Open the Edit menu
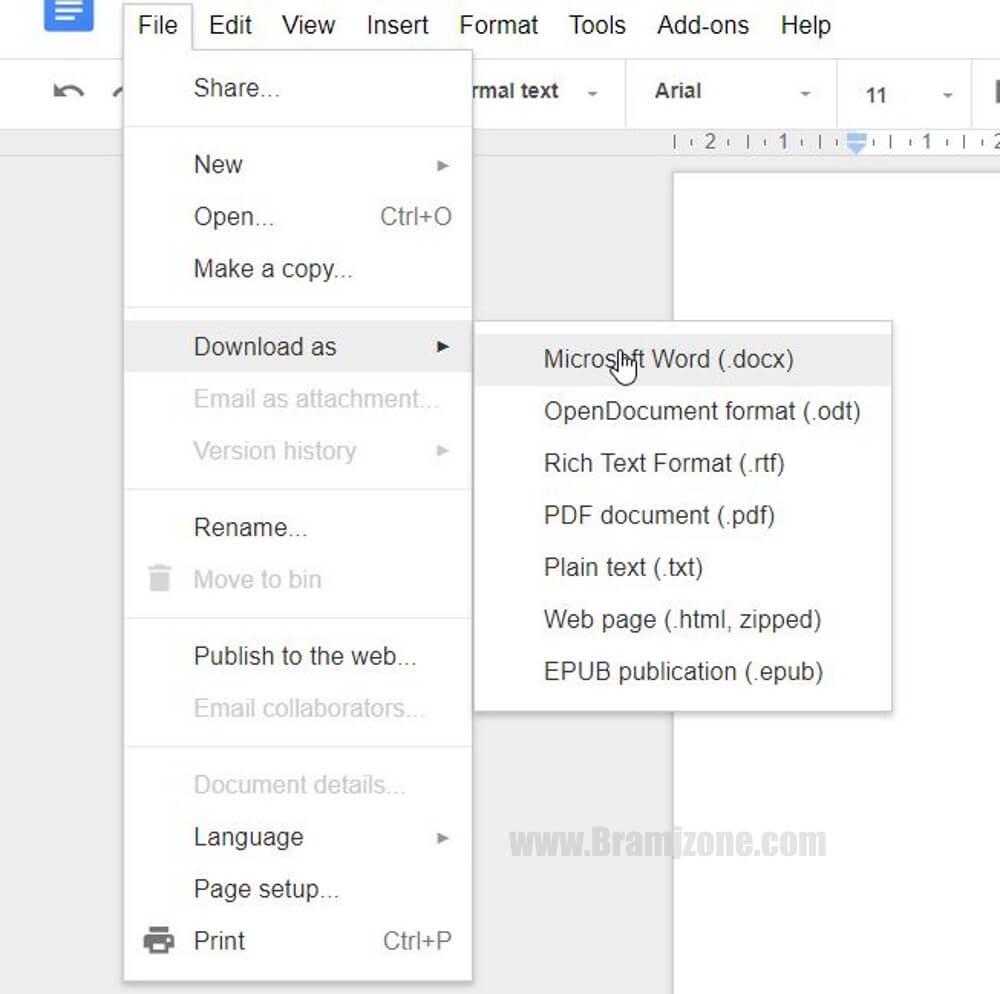Screen dimensions: 1000x994 click(x=230, y=26)
